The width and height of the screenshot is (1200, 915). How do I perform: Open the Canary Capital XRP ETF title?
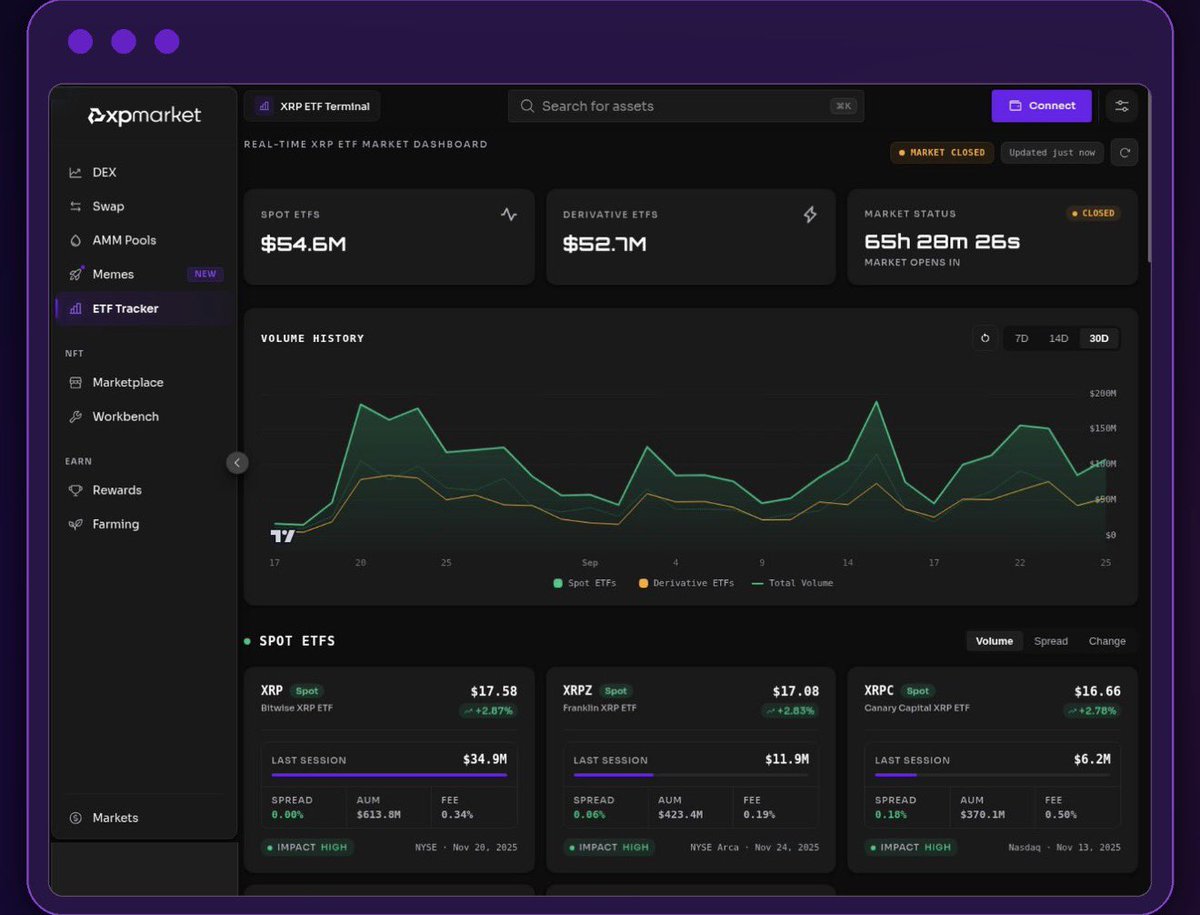pos(917,708)
